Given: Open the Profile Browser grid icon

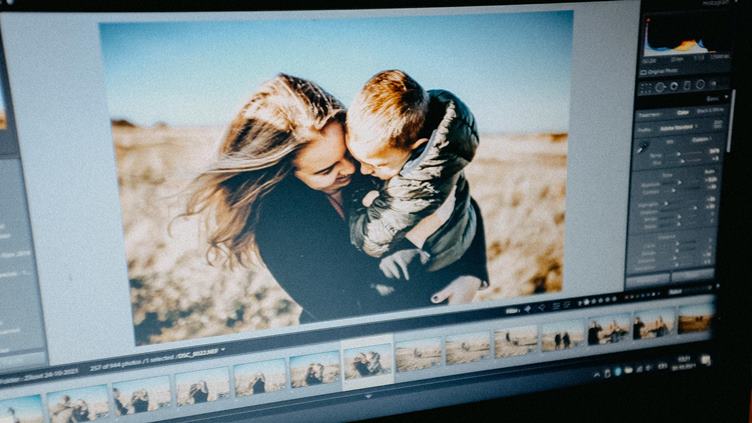Looking at the screenshot, I should 718,124.
